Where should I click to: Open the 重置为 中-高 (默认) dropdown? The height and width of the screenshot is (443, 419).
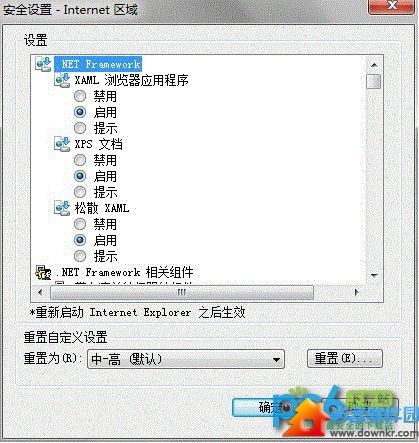coord(186,359)
